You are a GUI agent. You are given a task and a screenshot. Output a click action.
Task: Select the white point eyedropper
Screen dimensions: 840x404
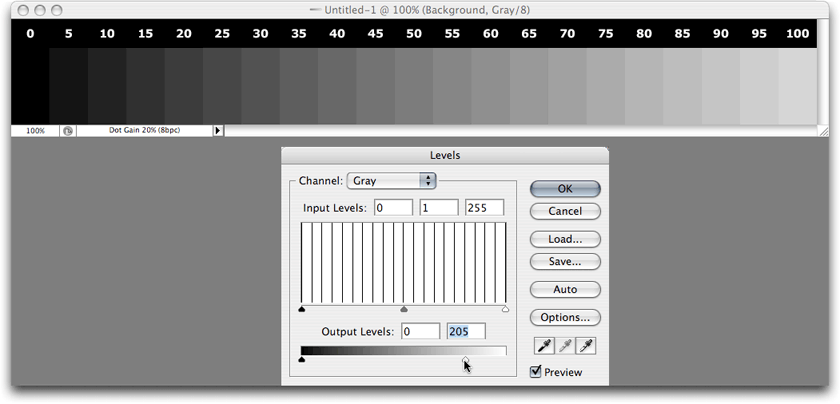coord(586,346)
